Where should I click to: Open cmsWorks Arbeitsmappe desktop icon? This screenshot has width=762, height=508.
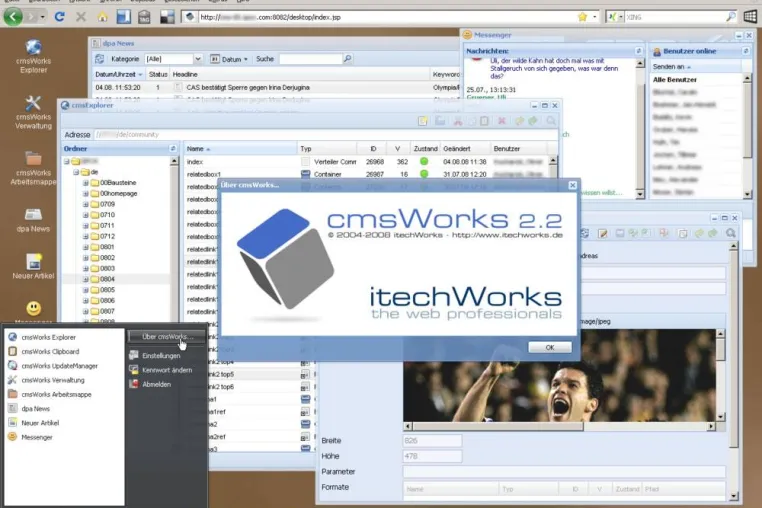coord(33,168)
